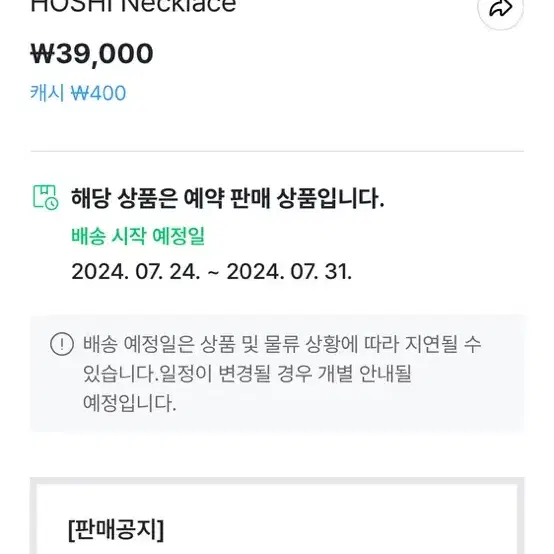Open the 캐시 ₩400 reward link
The image size is (554, 554).
click(78, 93)
